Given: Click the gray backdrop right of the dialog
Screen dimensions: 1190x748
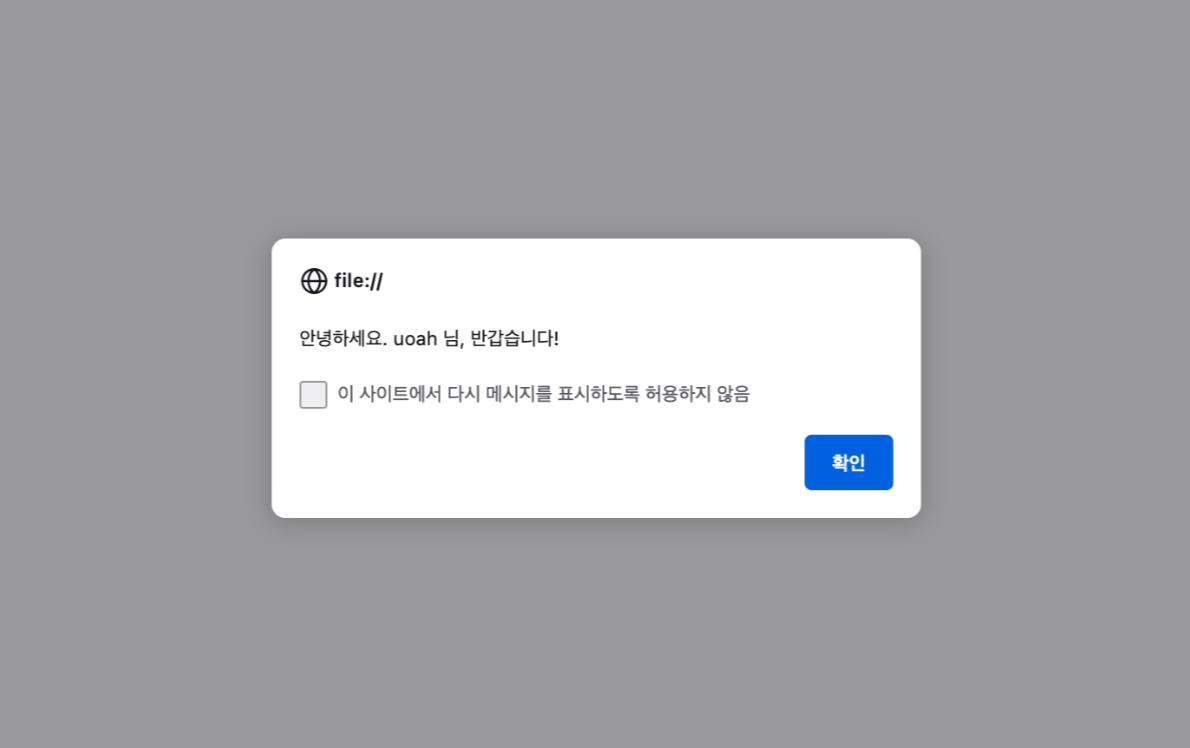Looking at the screenshot, I should [1055, 378].
